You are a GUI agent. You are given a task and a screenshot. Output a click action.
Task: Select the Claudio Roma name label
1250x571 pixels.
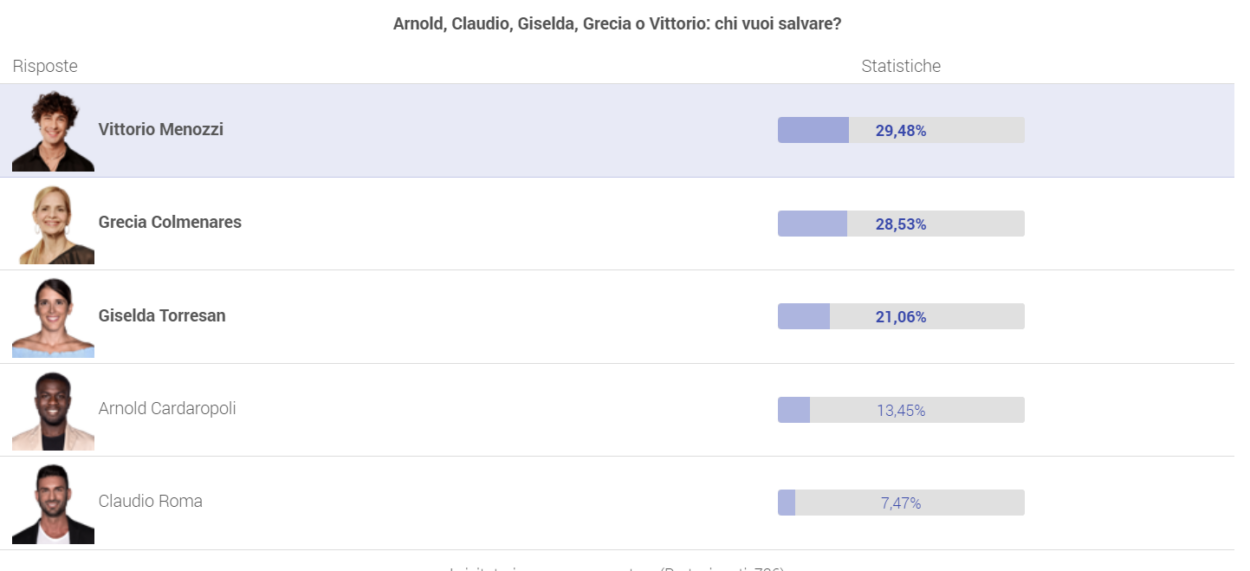[150, 501]
